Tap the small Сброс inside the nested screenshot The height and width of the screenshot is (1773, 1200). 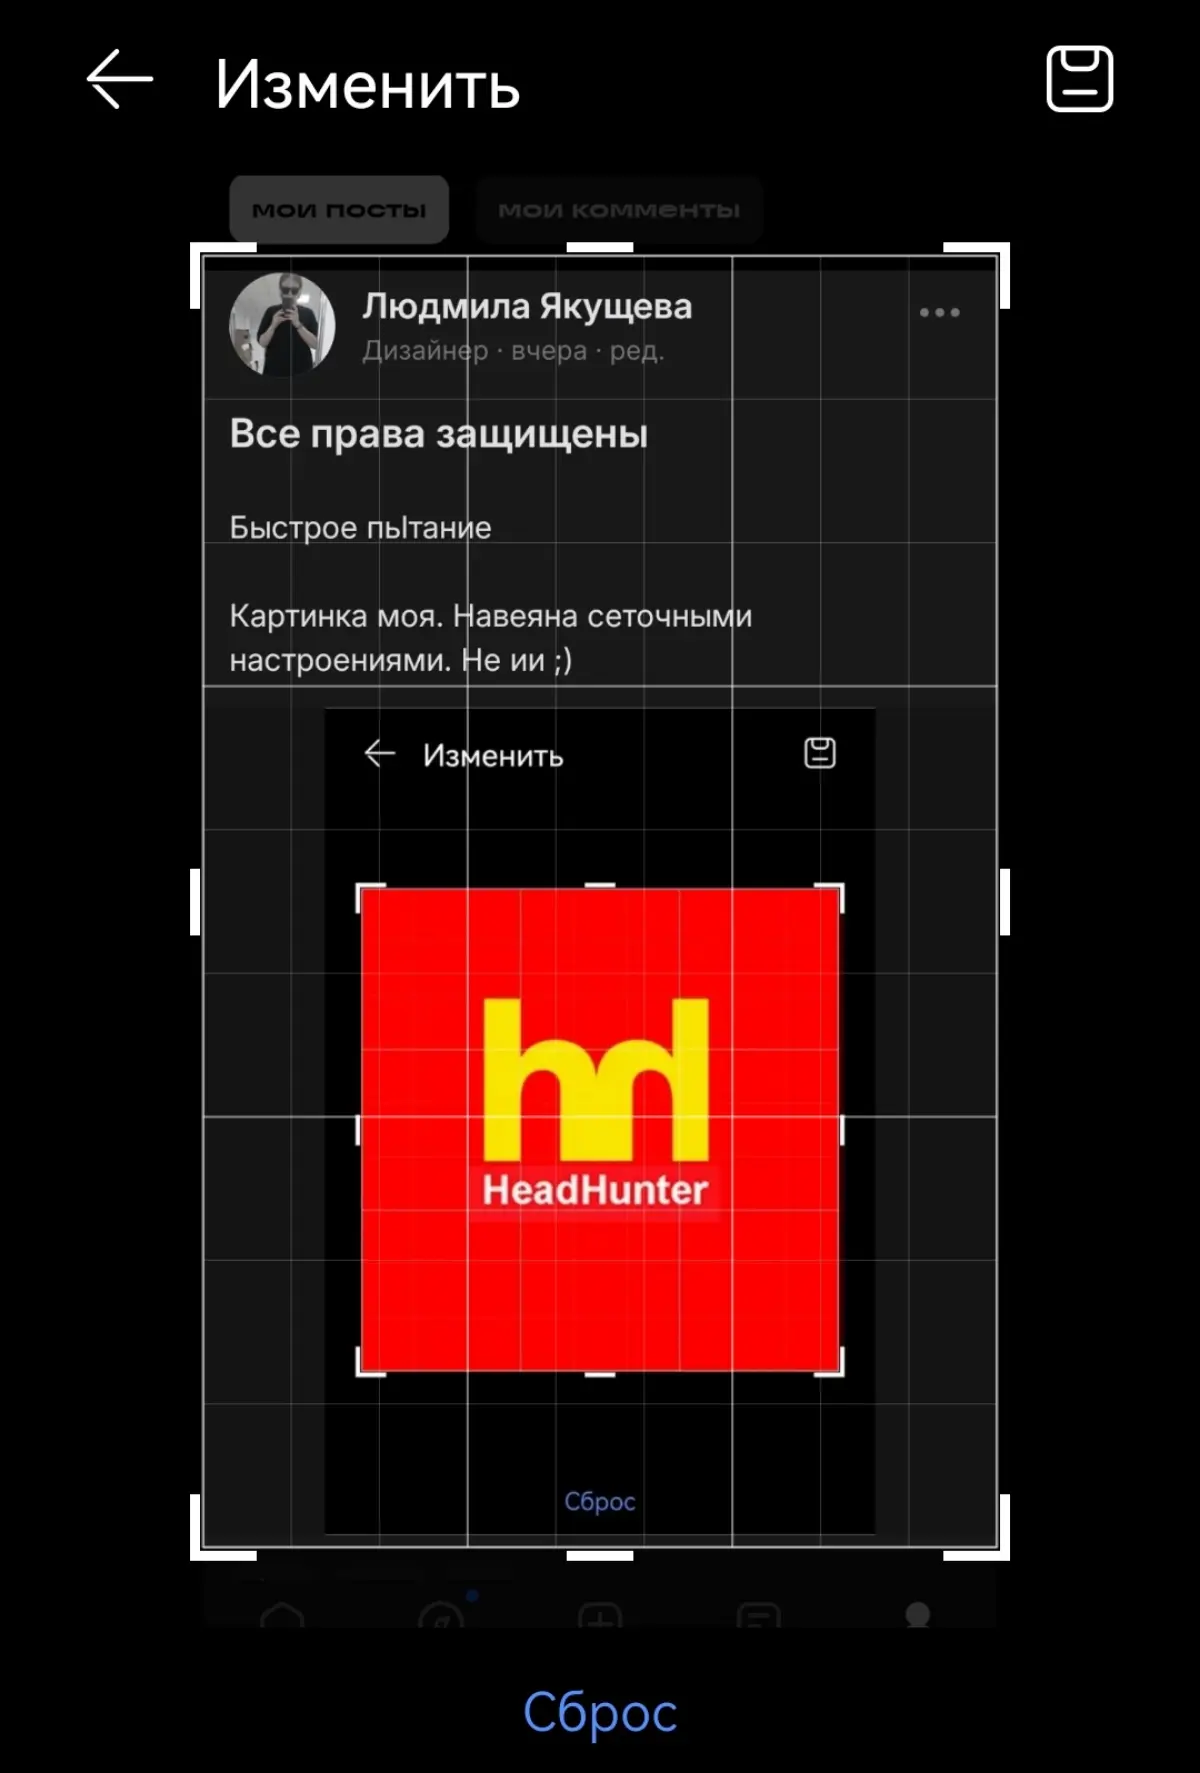point(600,1501)
